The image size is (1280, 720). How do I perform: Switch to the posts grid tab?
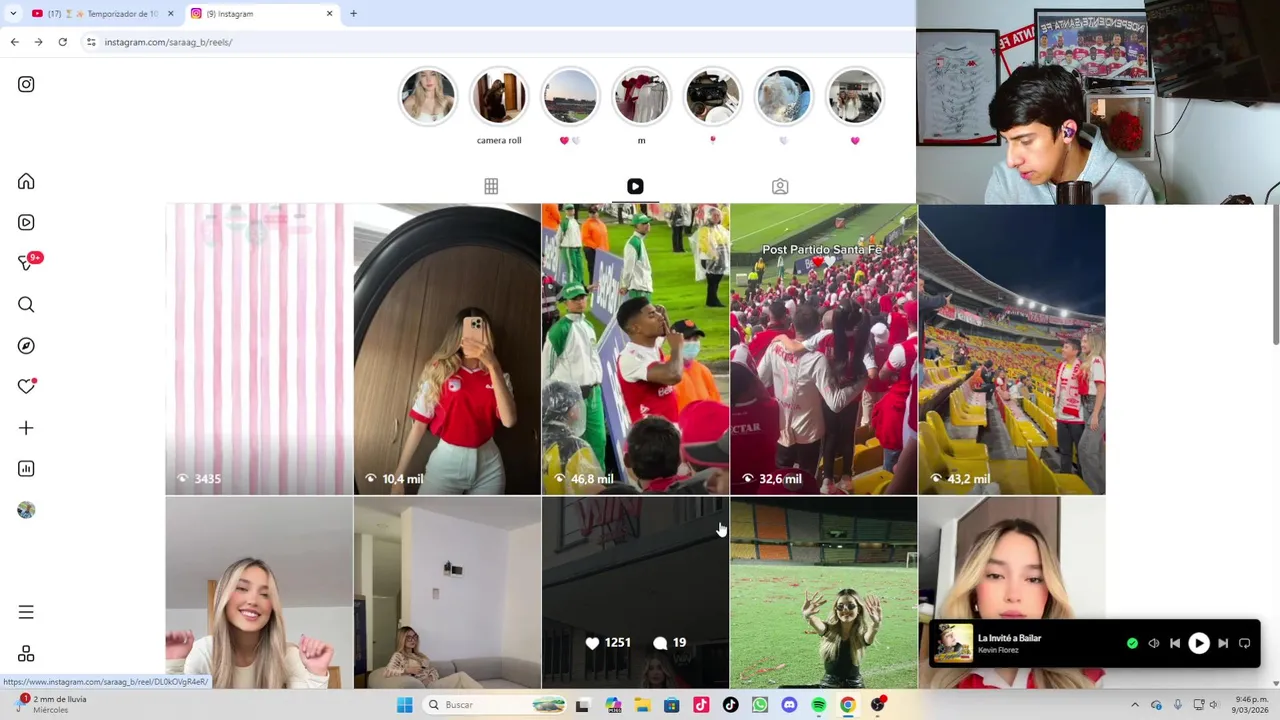click(491, 186)
